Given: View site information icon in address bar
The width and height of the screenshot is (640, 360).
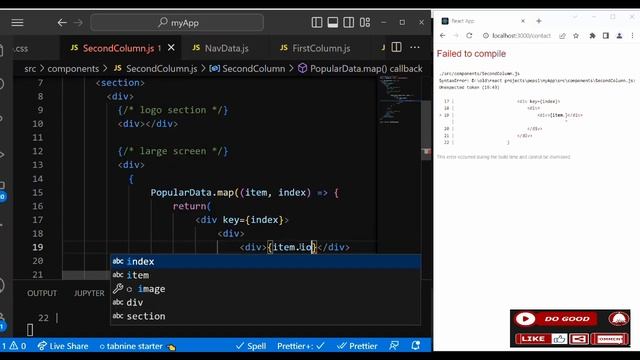Looking at the screenshot, I should pyautogui.click(x=486, y=36).
